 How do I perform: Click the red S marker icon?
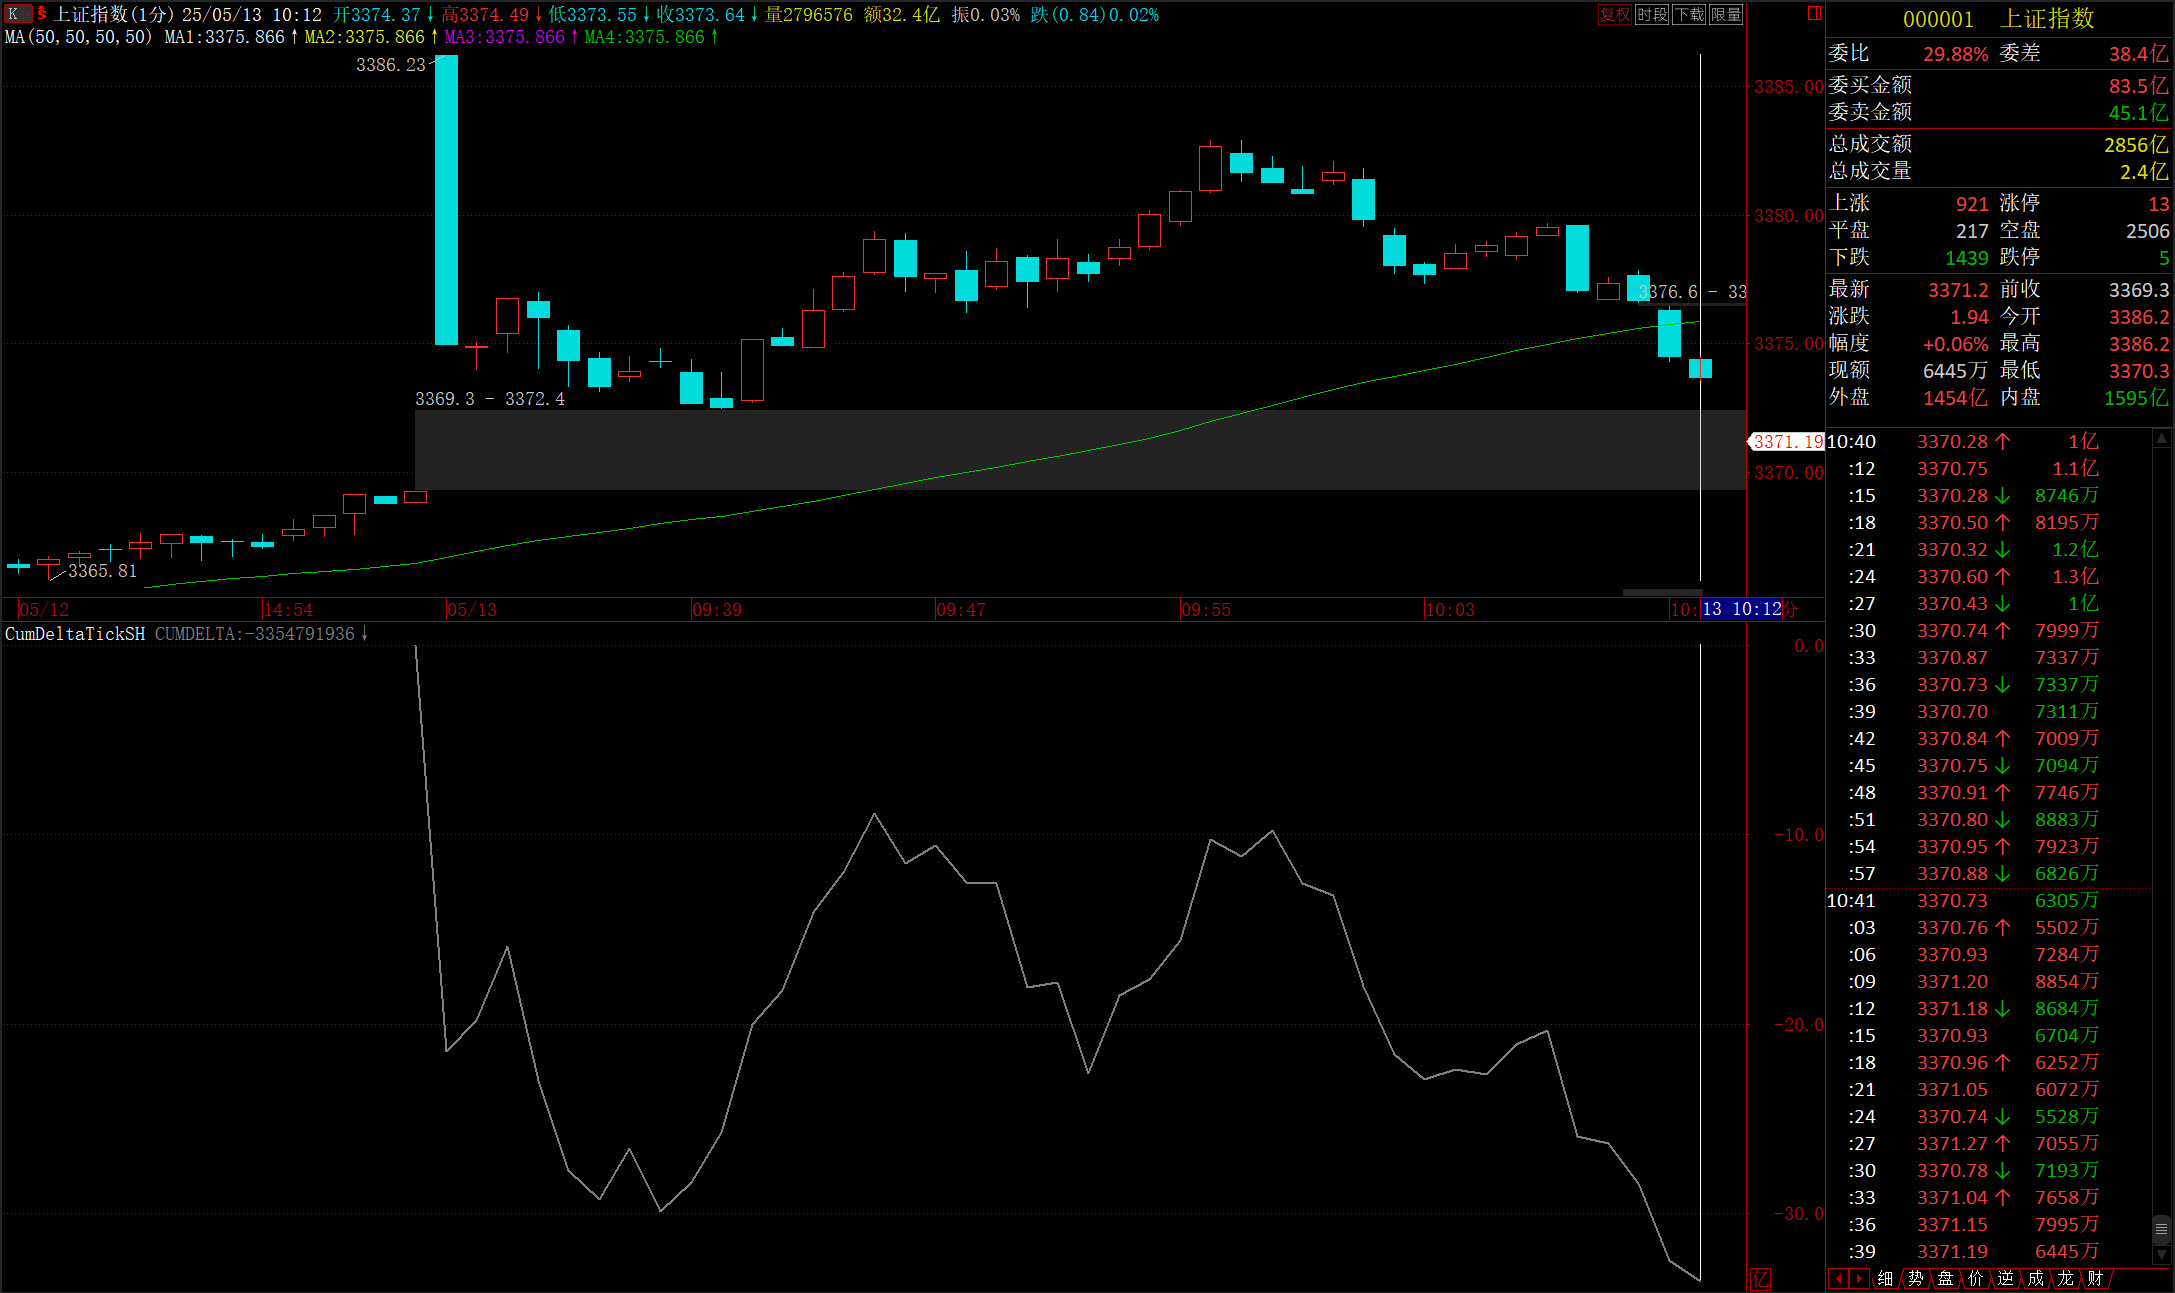[x=42, y=14]
